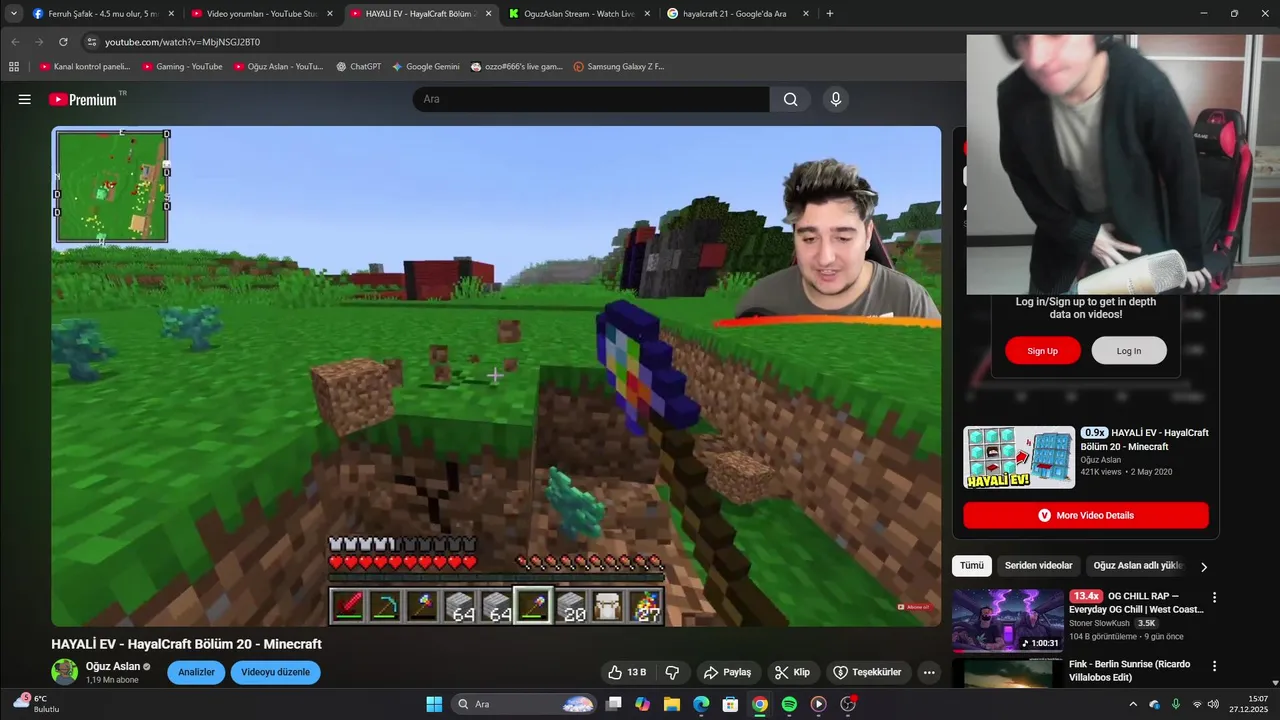Reload the page with the refresh icon
This screenshot has width=1280, height=720.
(x=63, y=42)
